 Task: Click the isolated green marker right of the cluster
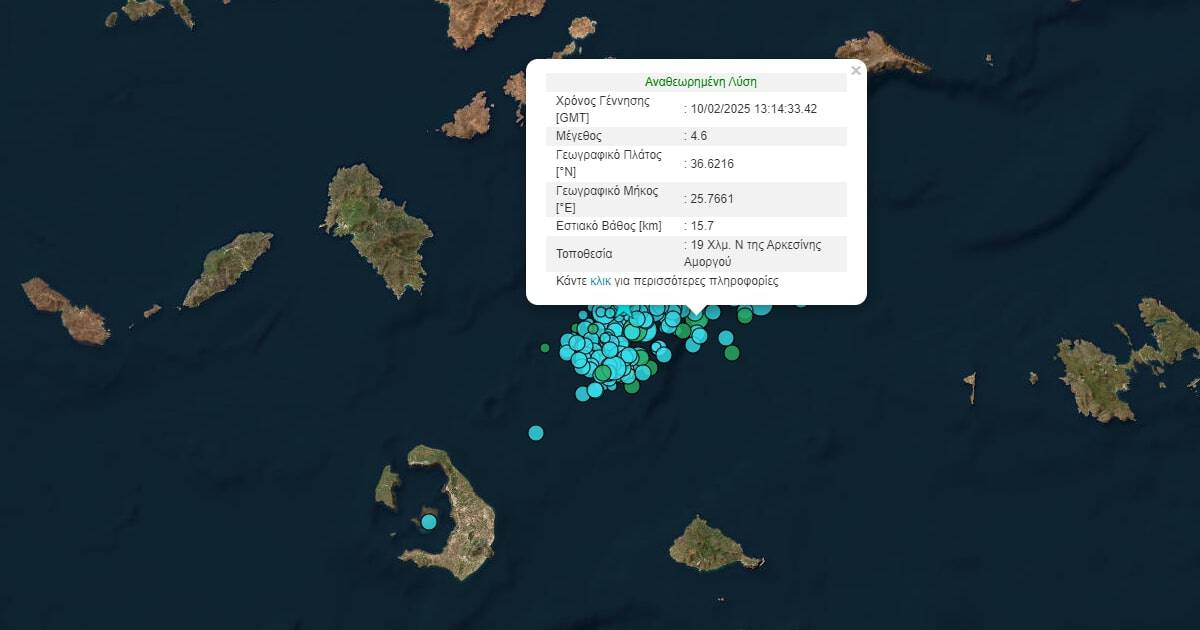732,352
